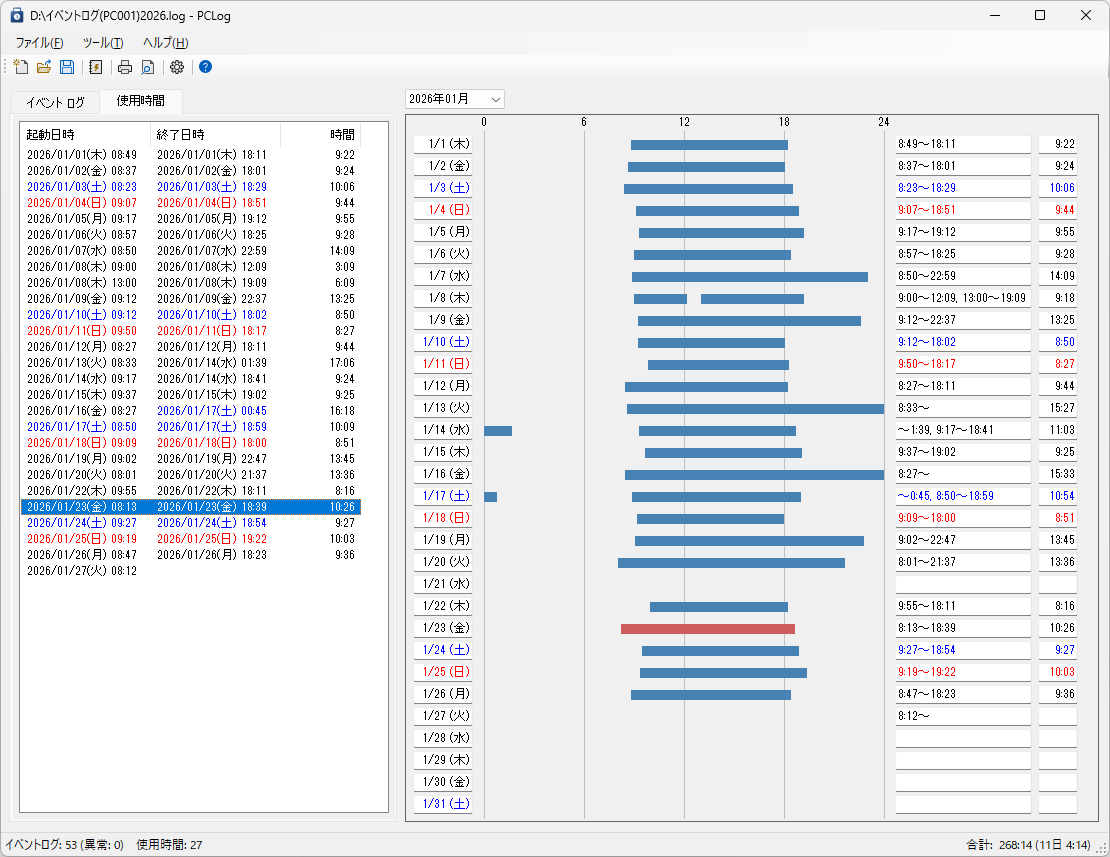Open the ツール menu

pos(102,43)
